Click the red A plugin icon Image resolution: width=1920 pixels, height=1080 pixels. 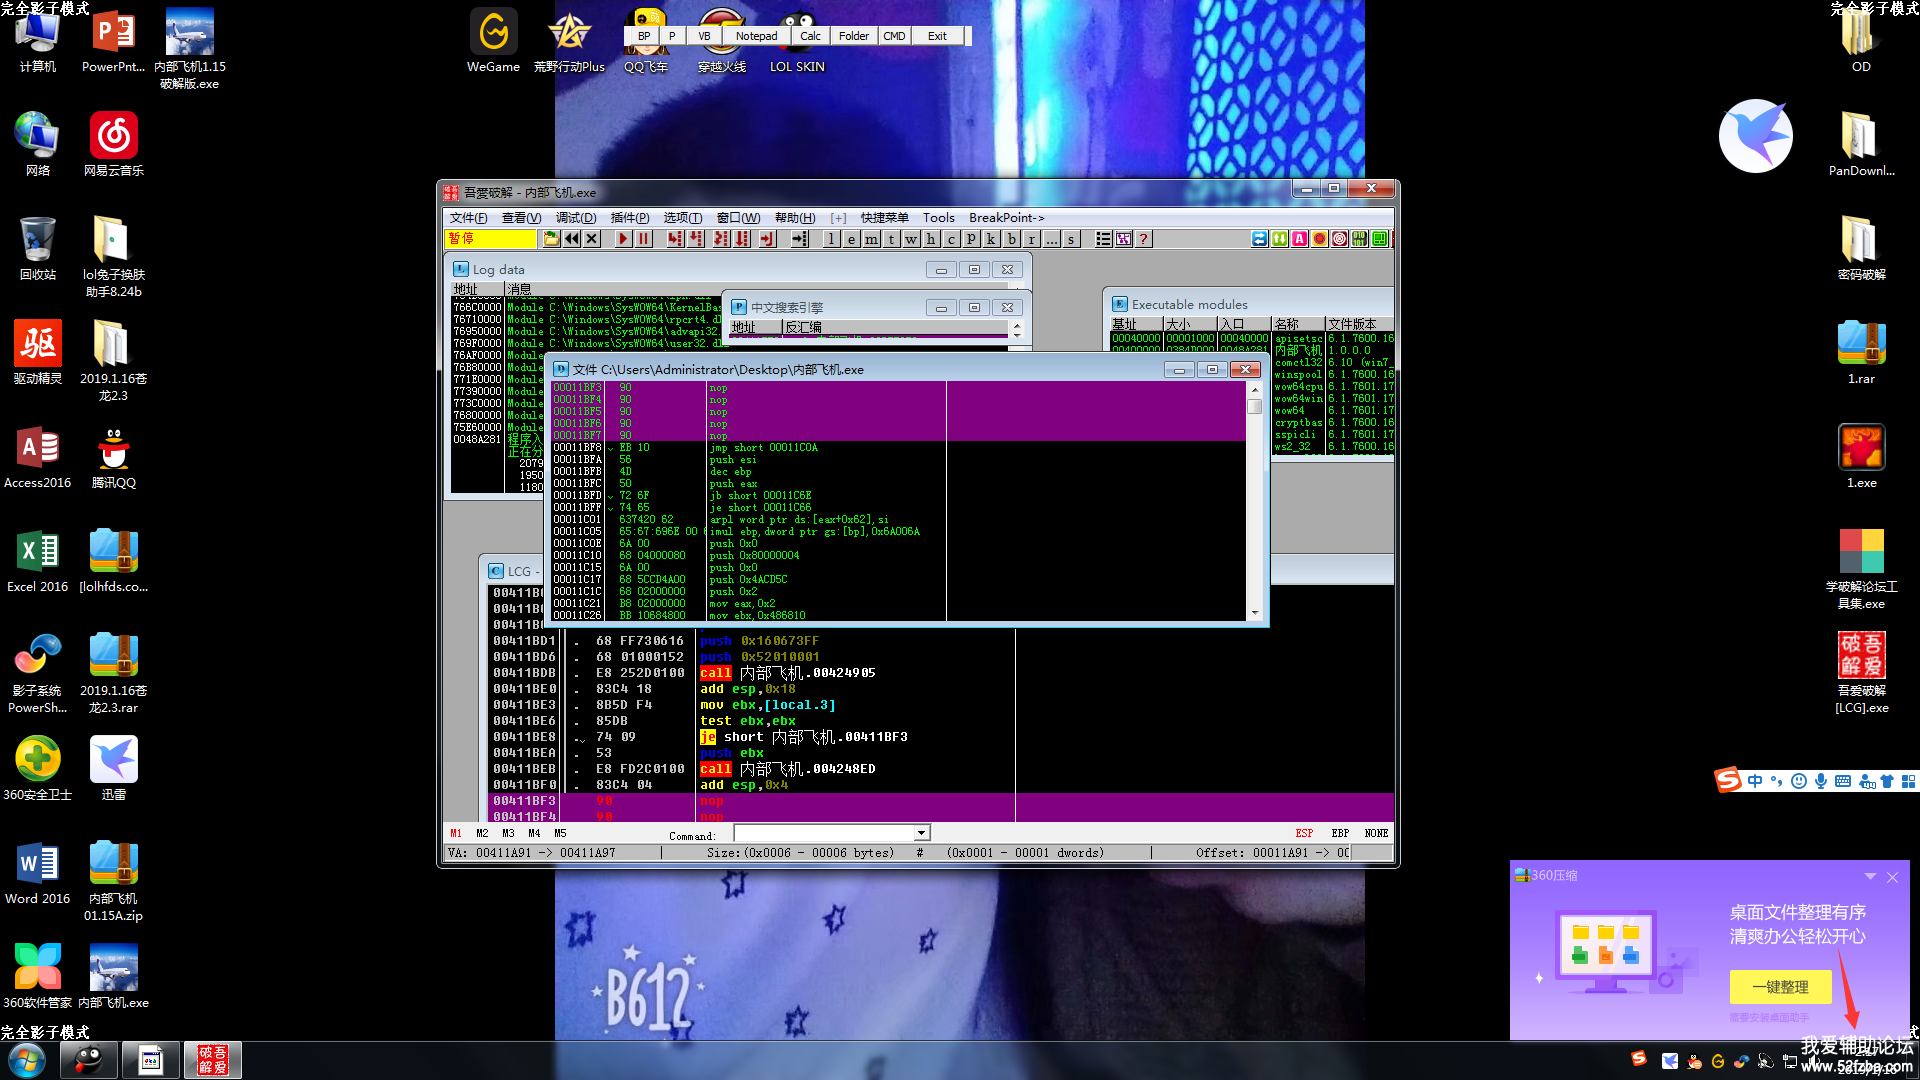point(1299,239)
